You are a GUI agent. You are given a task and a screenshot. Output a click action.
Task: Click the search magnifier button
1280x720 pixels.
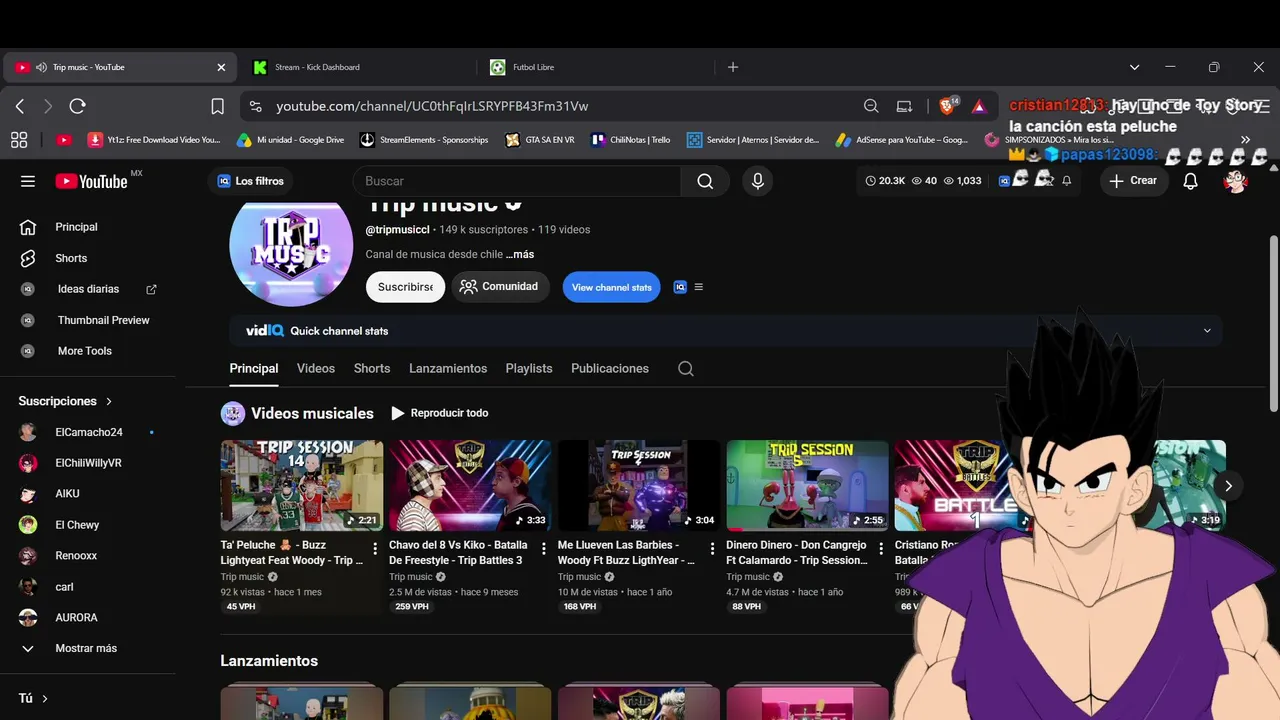(x=705, y=181)
